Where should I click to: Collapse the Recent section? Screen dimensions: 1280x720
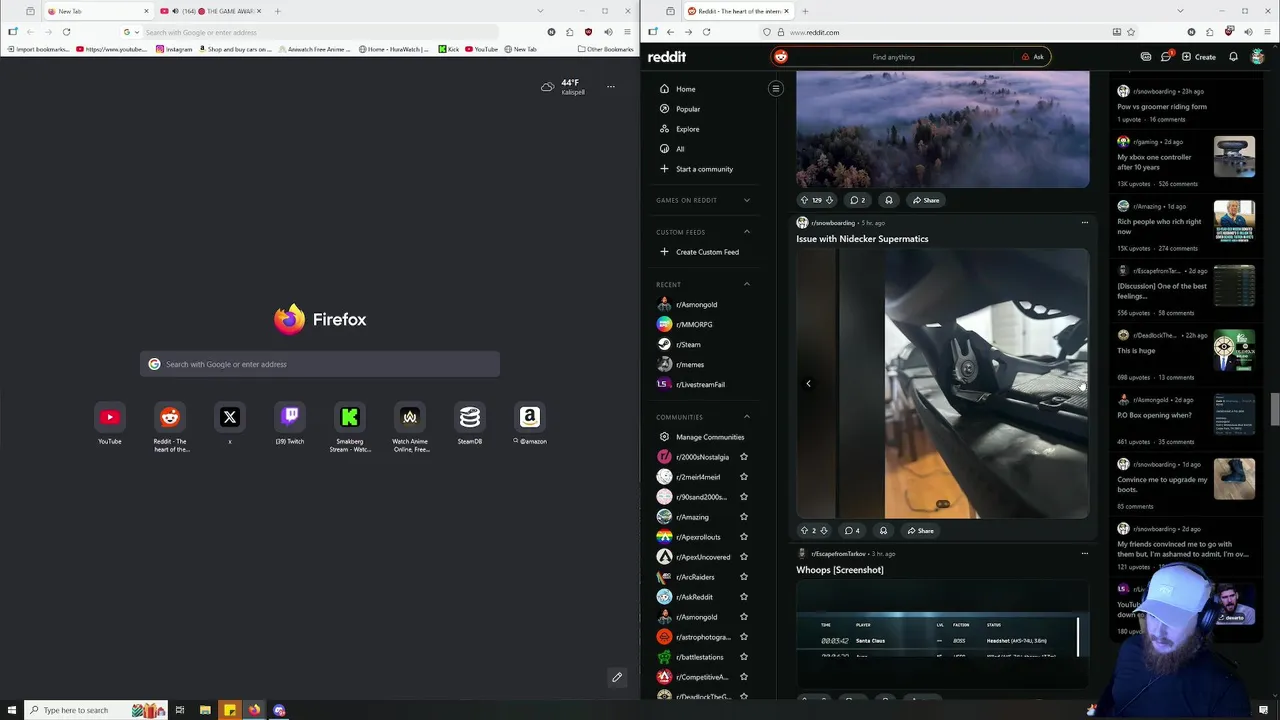click(746, 284)
